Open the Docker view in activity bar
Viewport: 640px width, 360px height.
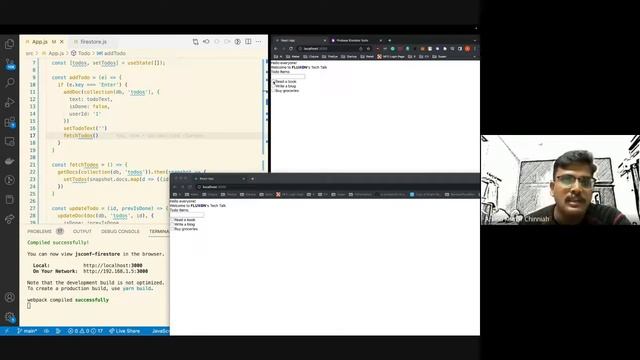(9, 161)
